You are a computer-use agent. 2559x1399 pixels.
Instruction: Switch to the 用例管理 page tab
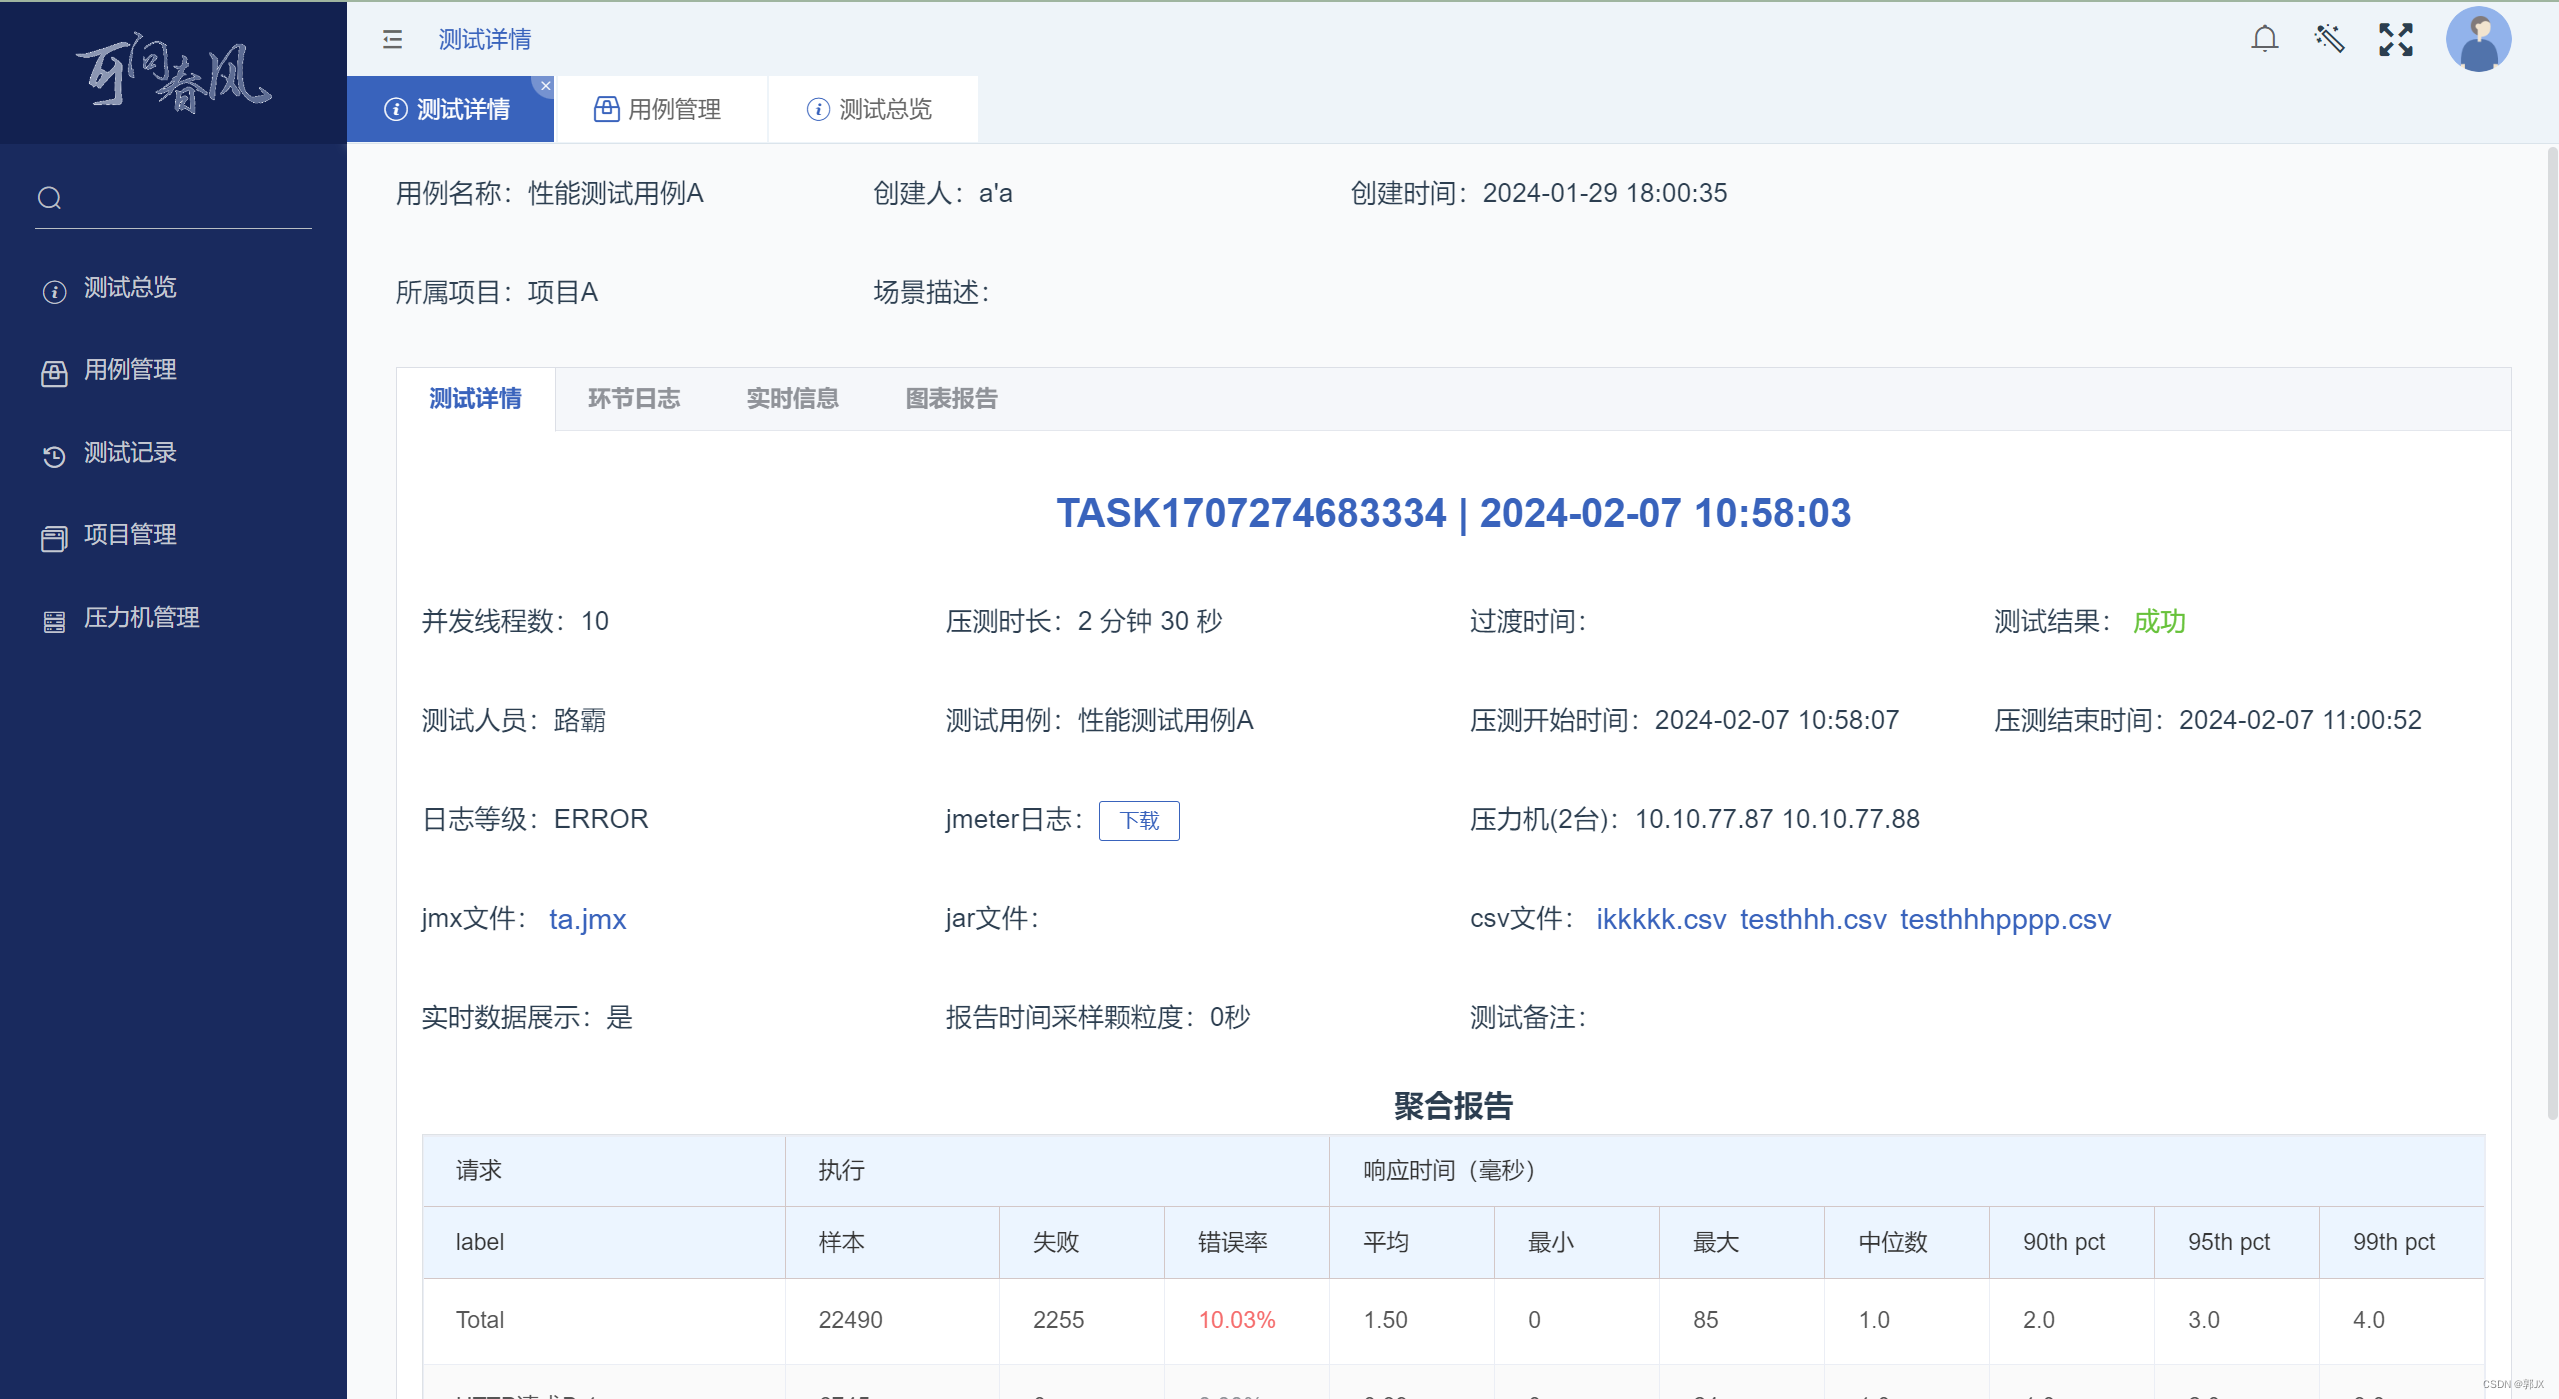(660, 109)
